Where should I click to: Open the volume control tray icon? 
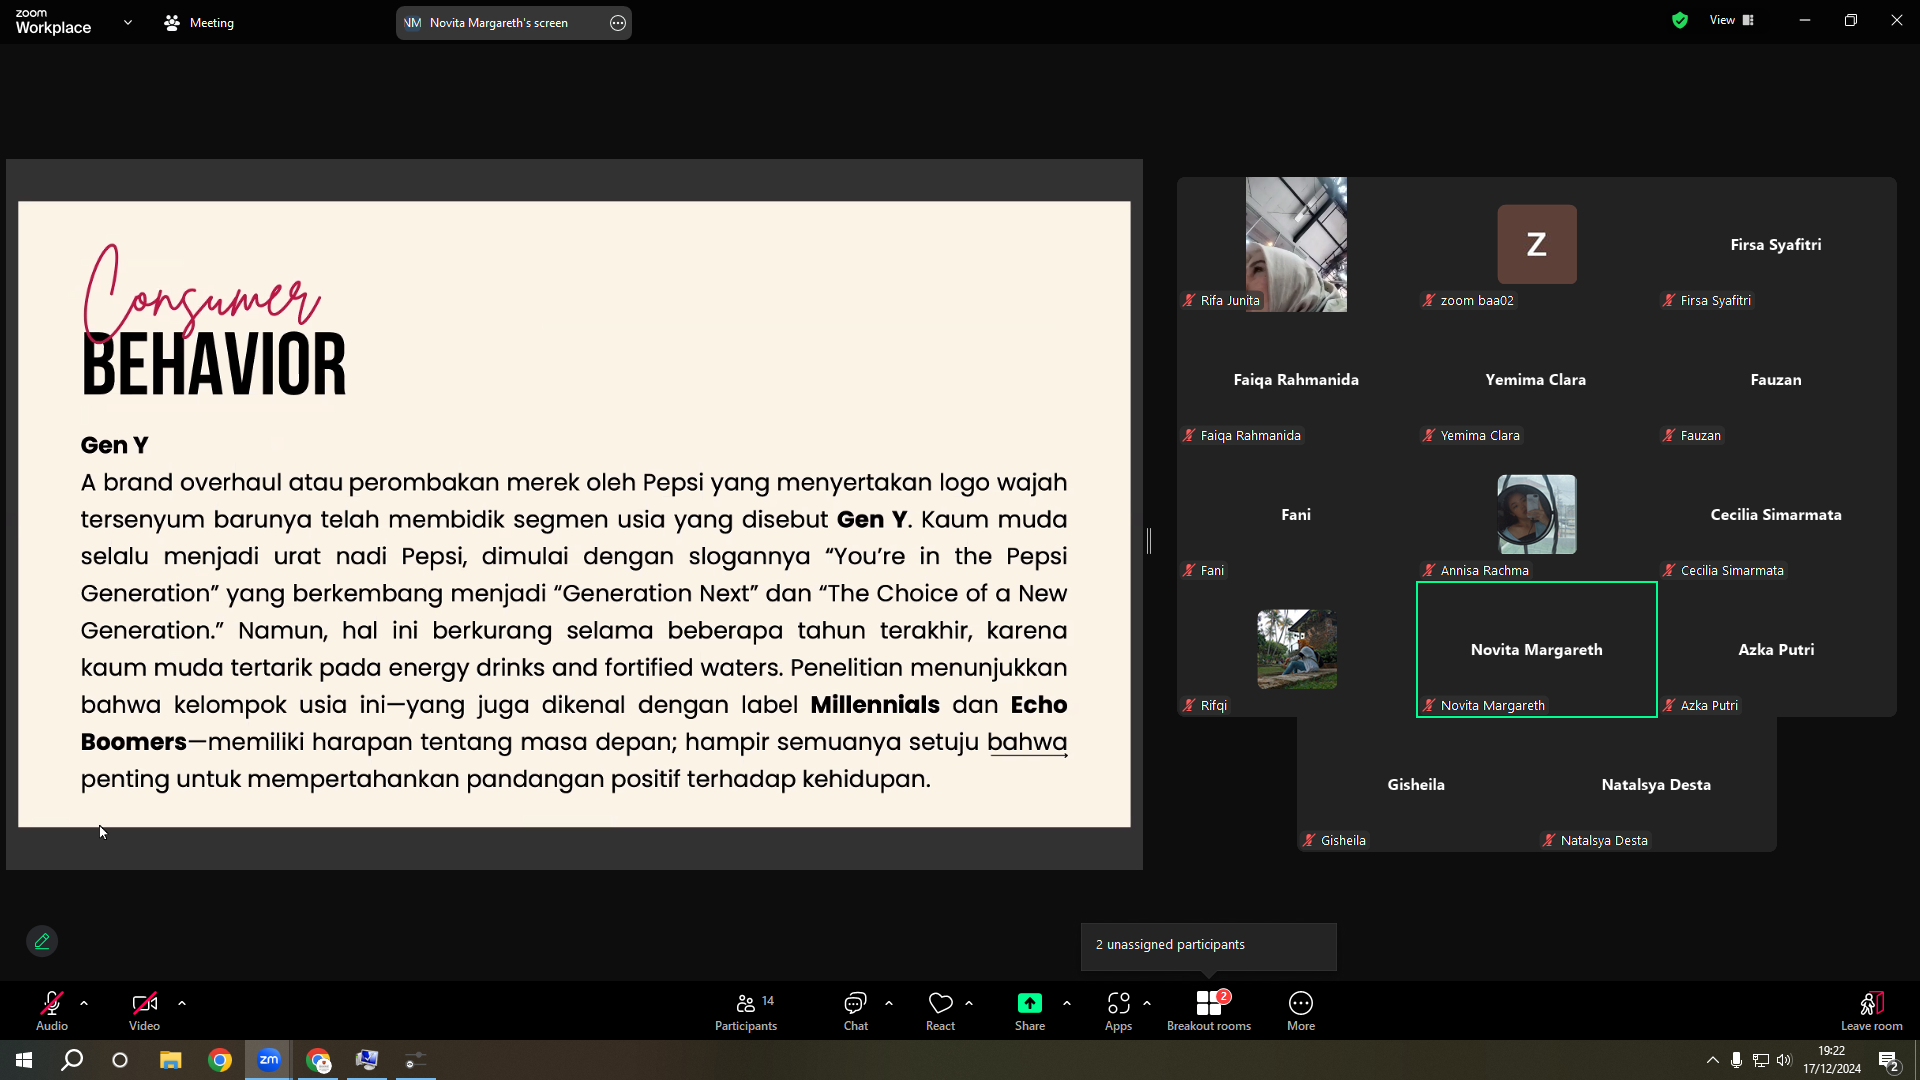(x=1785, y=1060)
